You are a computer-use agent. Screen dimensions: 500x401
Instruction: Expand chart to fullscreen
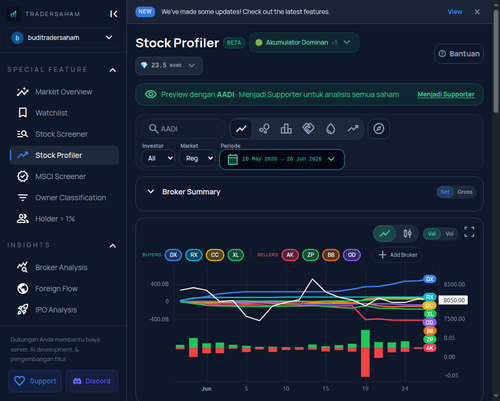[x=469, y=232]
